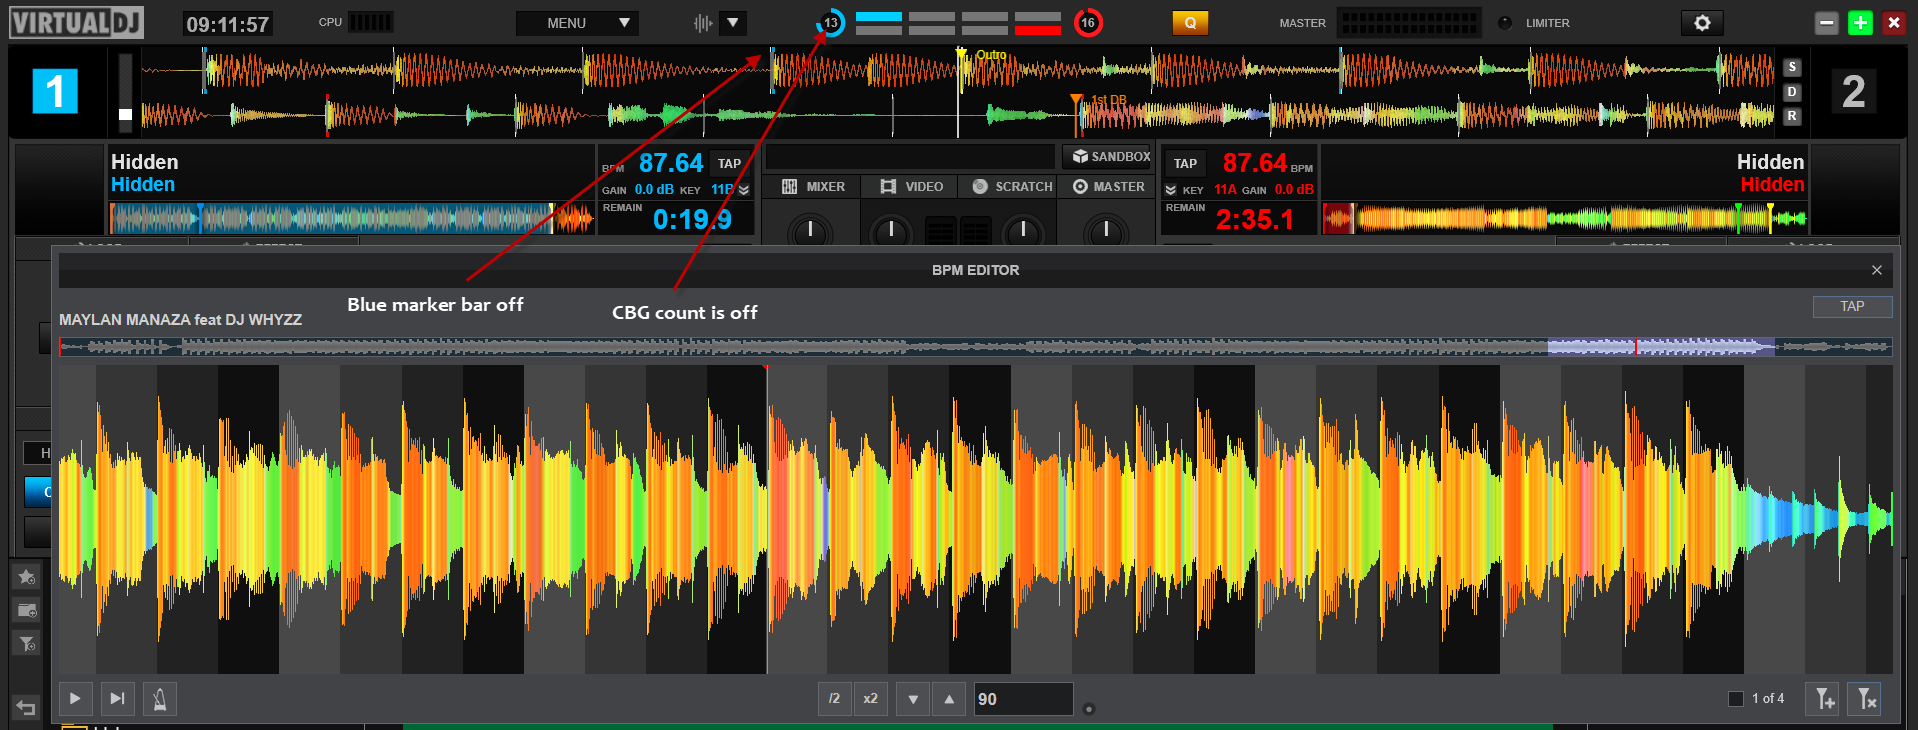This screenshot has width=1918, height=730.
Task: Click the orange Q quantize button
Action: pyautogui.click(x=1190, y=22)
